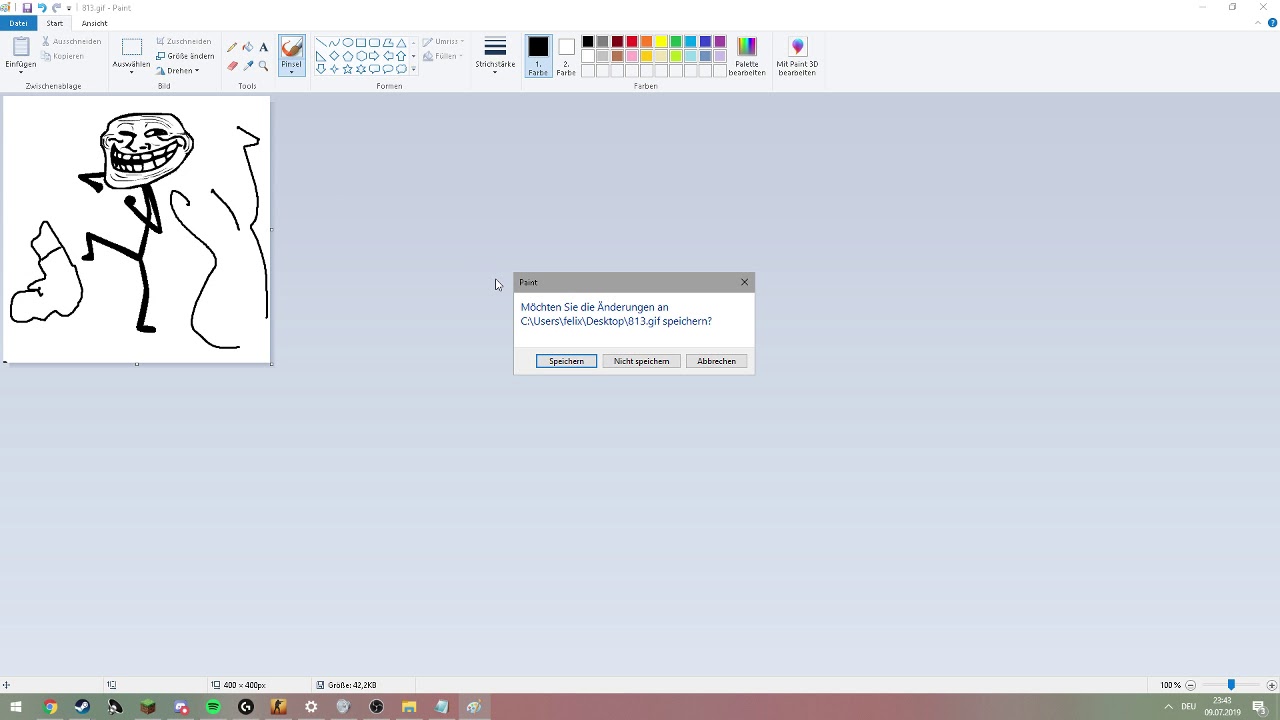Click the Pinsel brush icon
1280x720 pixels.
(x=291, y=47)
